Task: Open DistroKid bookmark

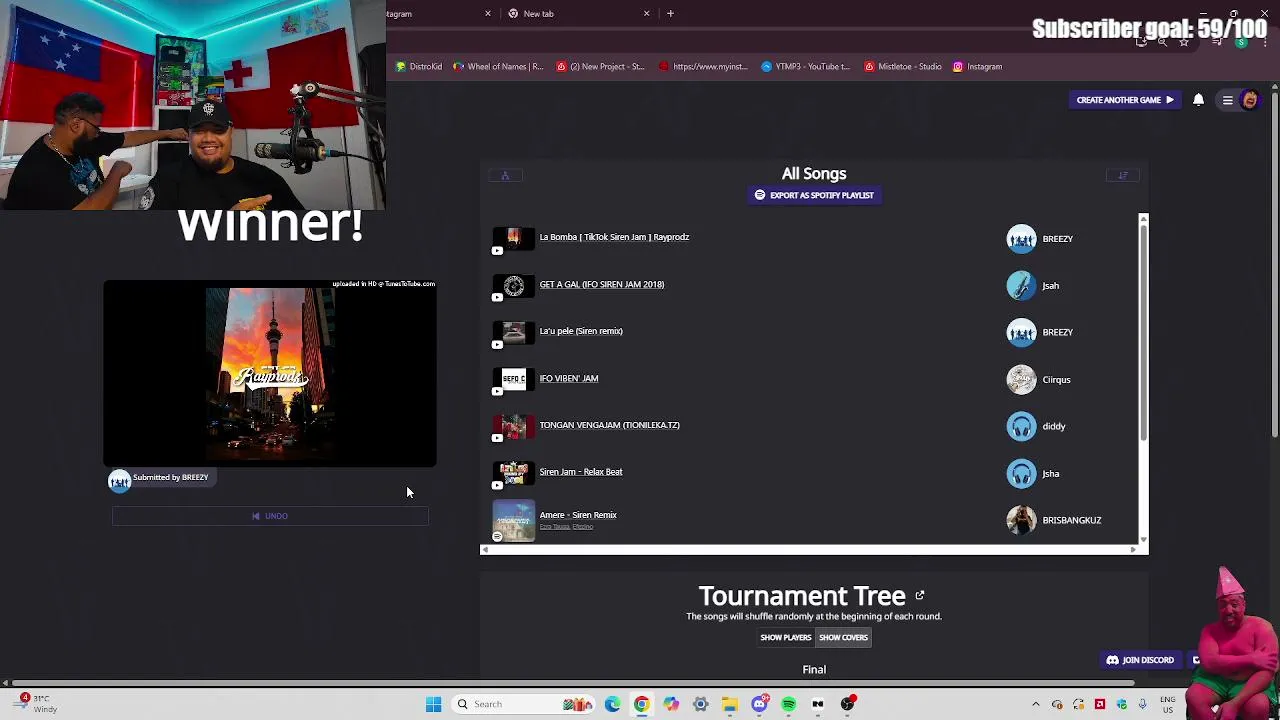Action: (419, 67)
